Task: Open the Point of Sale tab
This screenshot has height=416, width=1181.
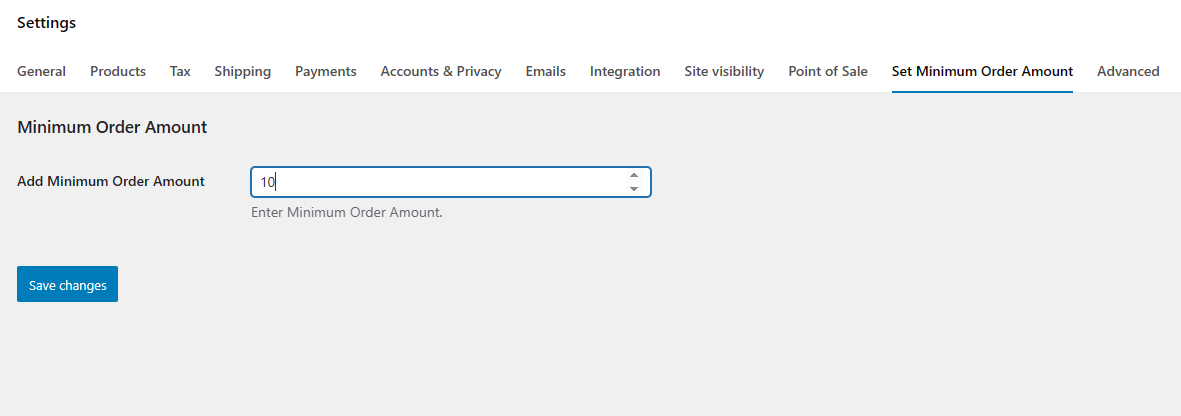Action: click(828, 71)
